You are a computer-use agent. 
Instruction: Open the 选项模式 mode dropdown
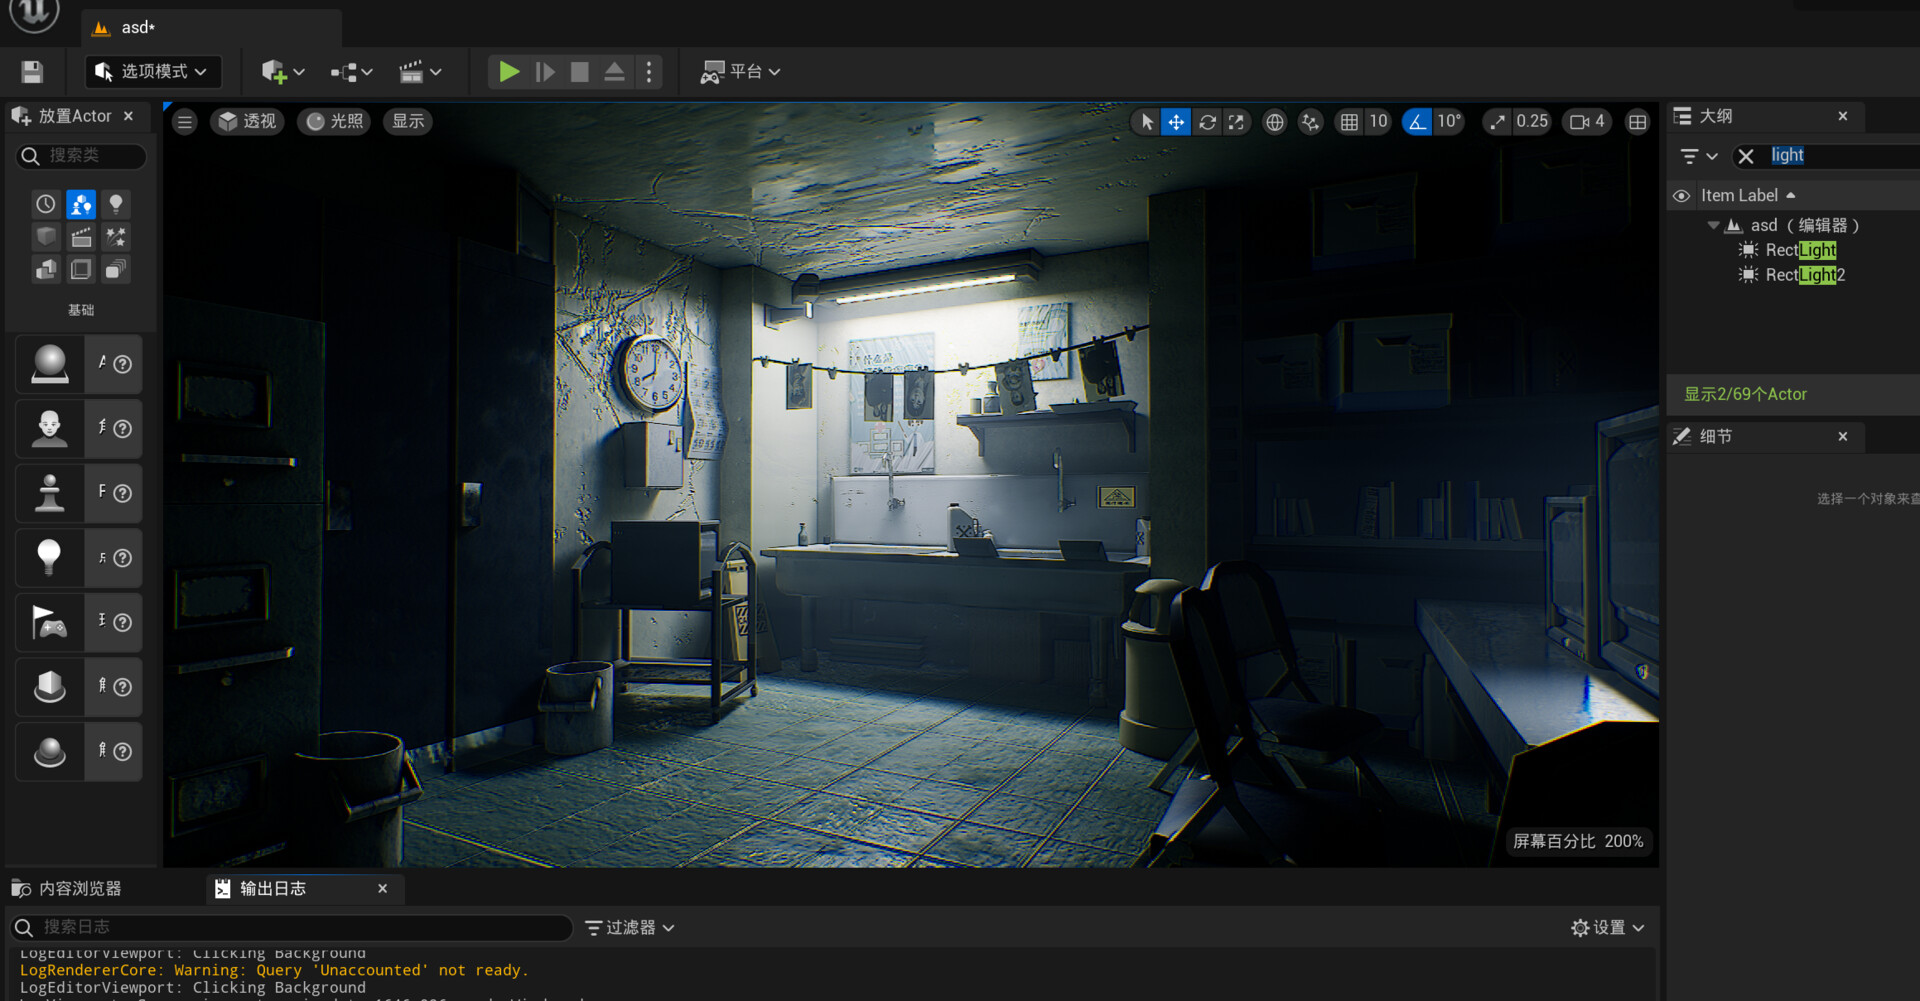[x=152, y=71]
